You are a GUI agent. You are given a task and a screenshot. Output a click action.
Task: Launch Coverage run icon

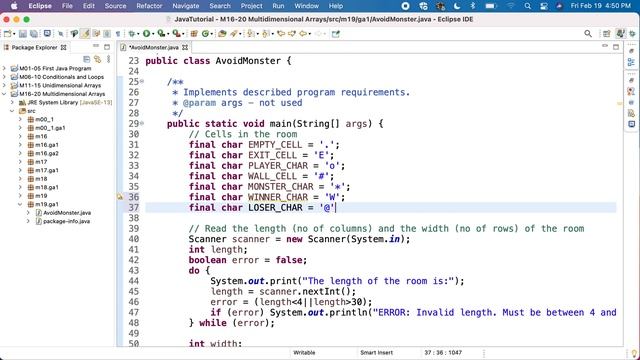(x=161, y=34)
